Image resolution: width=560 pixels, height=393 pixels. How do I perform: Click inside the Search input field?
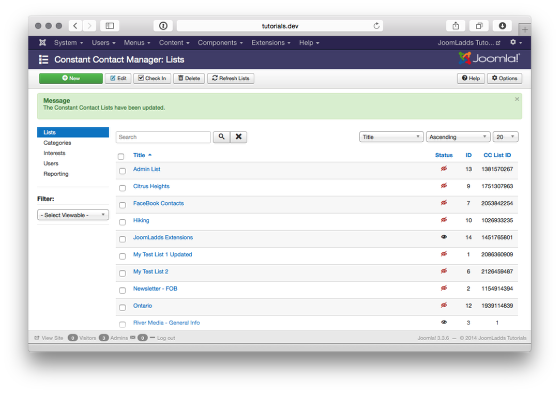[163, 137]
